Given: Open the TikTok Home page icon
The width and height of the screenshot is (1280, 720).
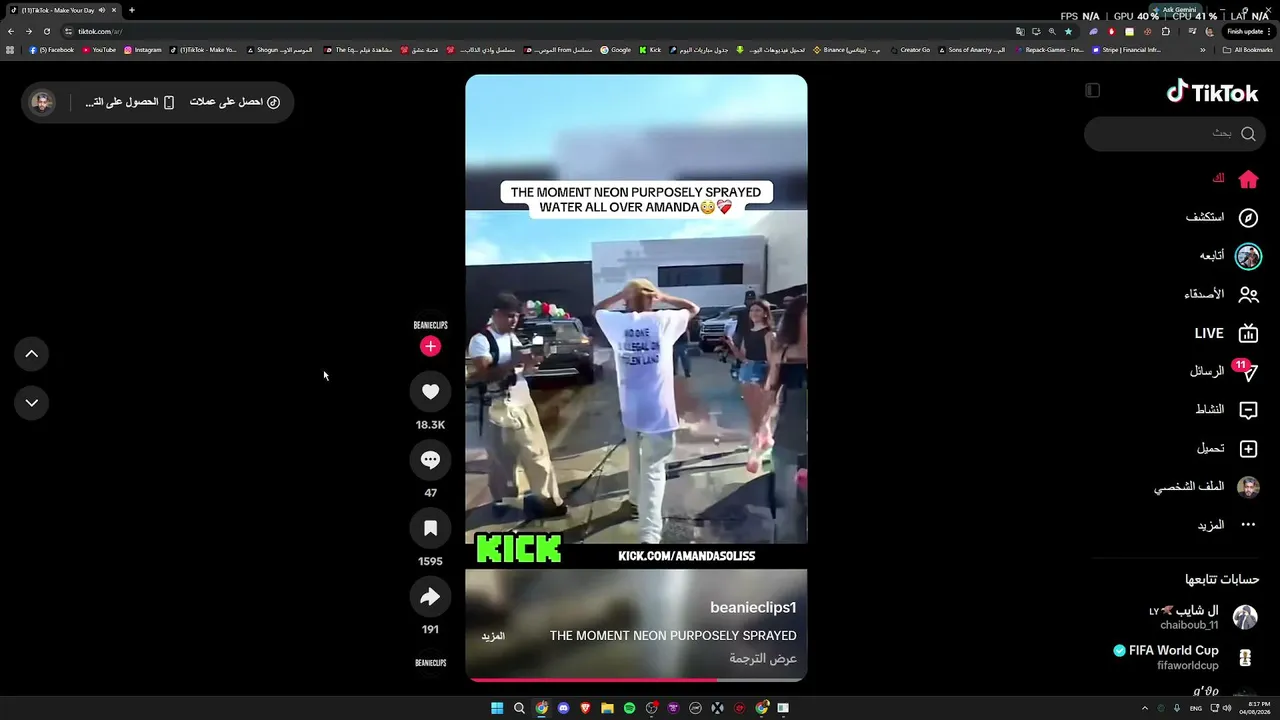Looking at the screenshot, I should [1248, 179].
